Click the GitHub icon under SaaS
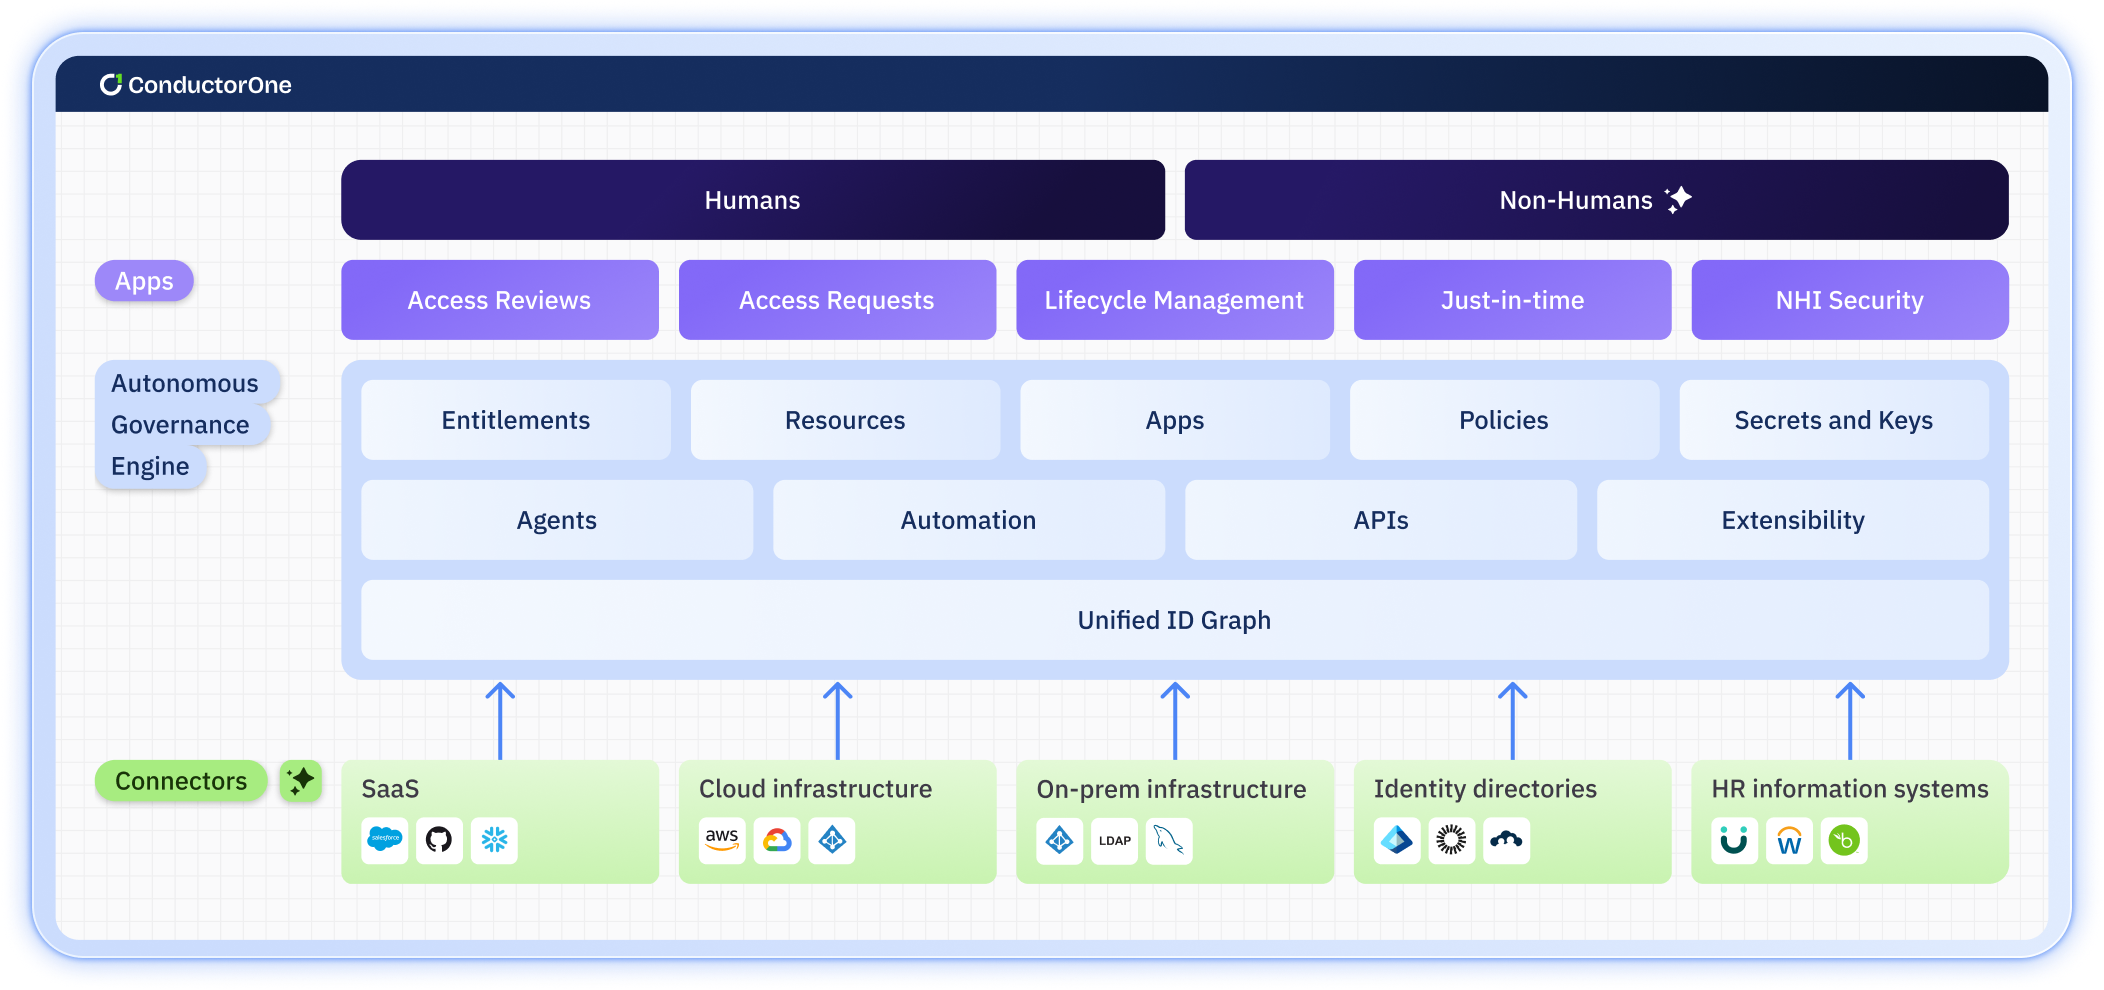 (440, 841)
